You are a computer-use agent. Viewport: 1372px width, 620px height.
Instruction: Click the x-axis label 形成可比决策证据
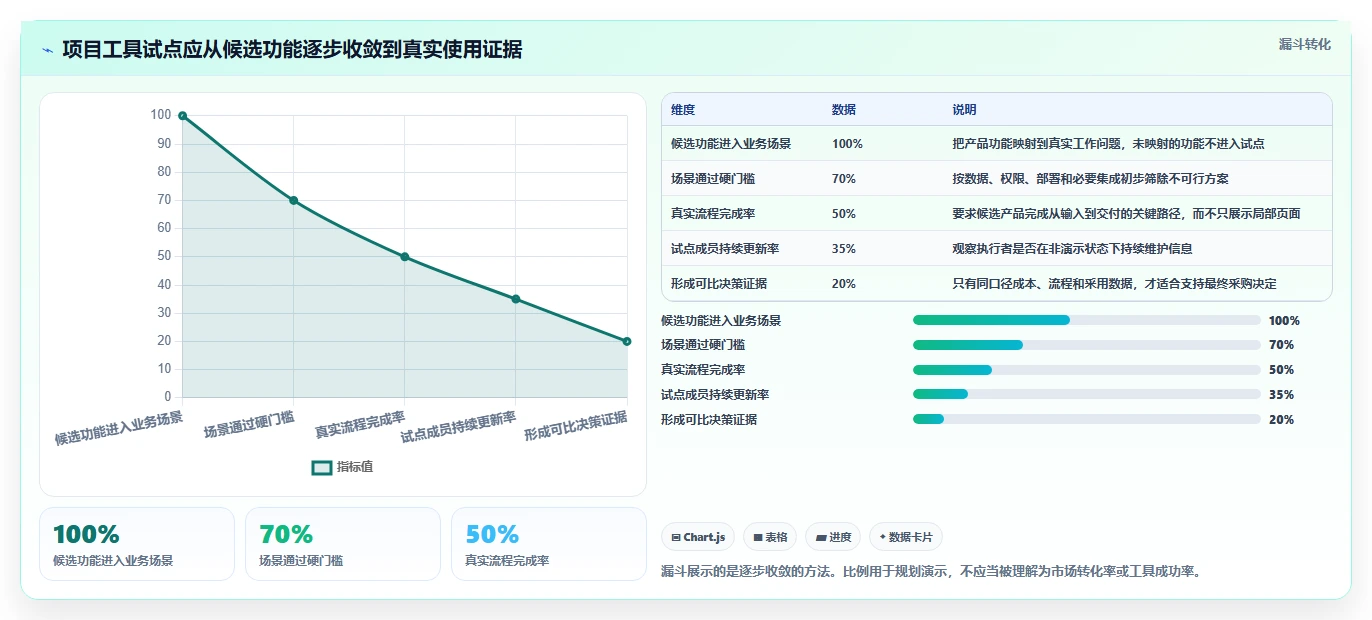click(575, 426)
